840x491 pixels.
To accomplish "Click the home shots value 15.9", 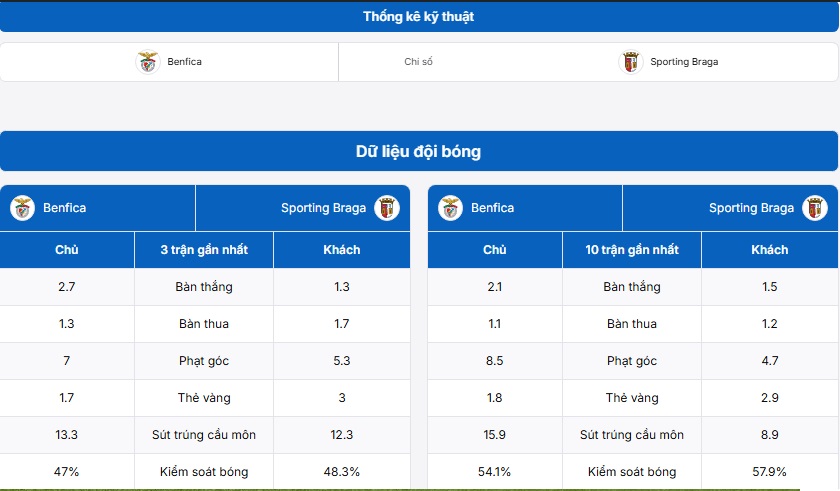I will point(494,435).
